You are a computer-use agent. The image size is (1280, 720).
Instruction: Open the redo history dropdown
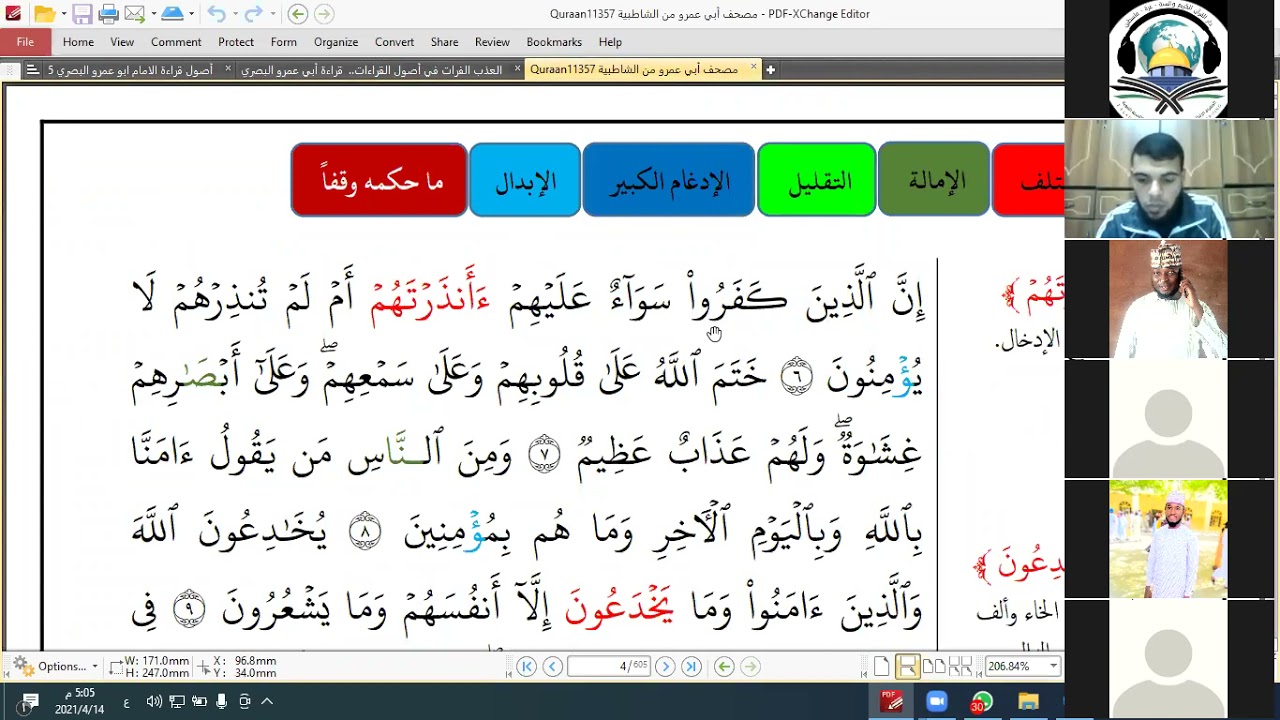pyautogui.click(x=271, y=14)
